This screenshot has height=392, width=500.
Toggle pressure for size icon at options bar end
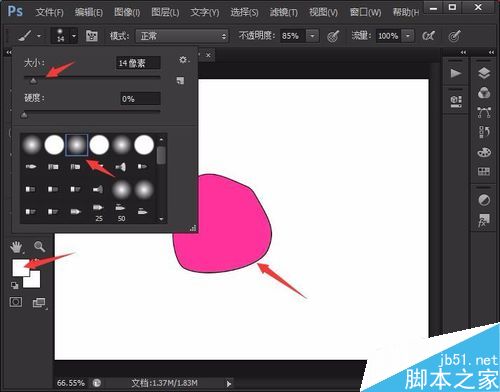tap(455, 36)
